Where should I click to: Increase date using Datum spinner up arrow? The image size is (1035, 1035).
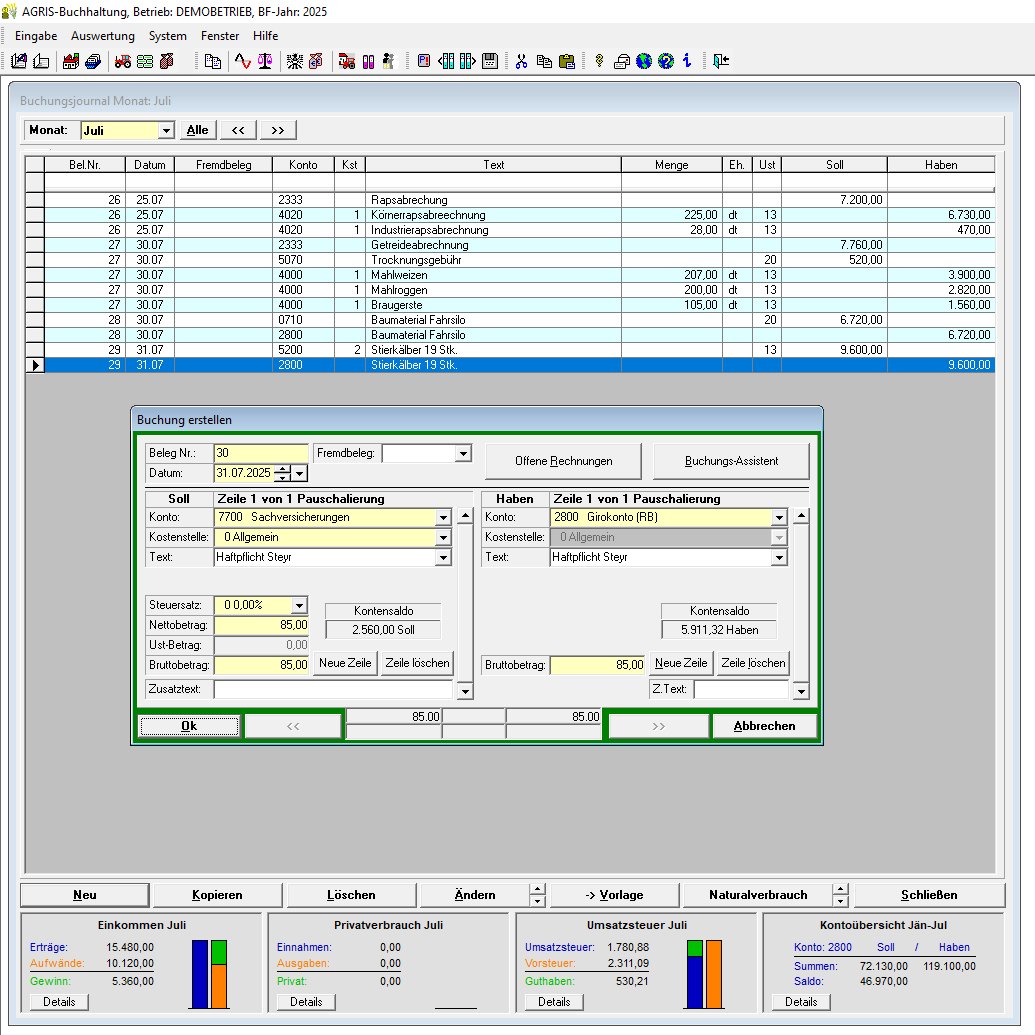(x=283, y=469)
